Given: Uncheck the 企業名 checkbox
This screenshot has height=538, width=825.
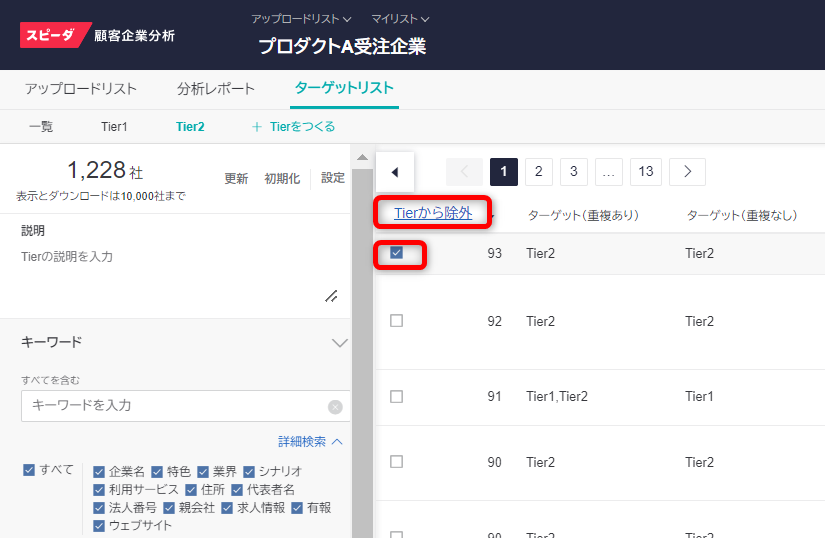Looking at the screenshot, I should 99,471.
